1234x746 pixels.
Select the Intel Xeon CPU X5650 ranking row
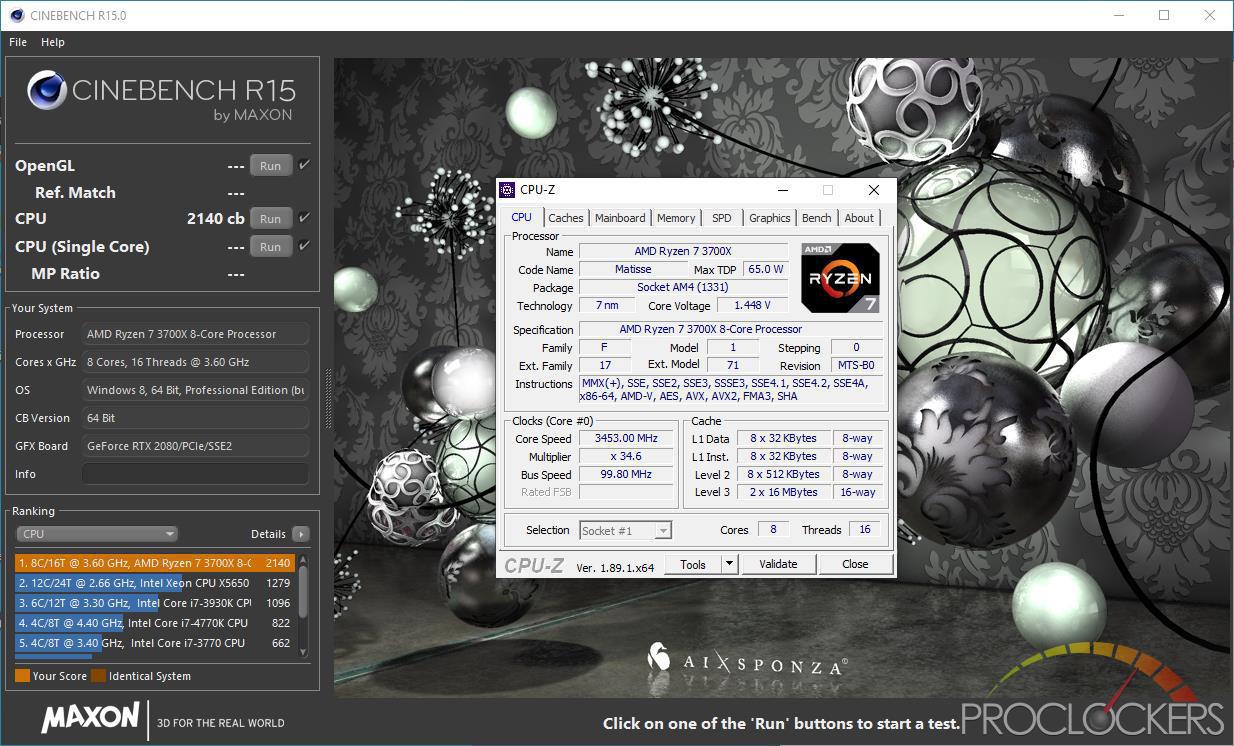click(155, 583)
